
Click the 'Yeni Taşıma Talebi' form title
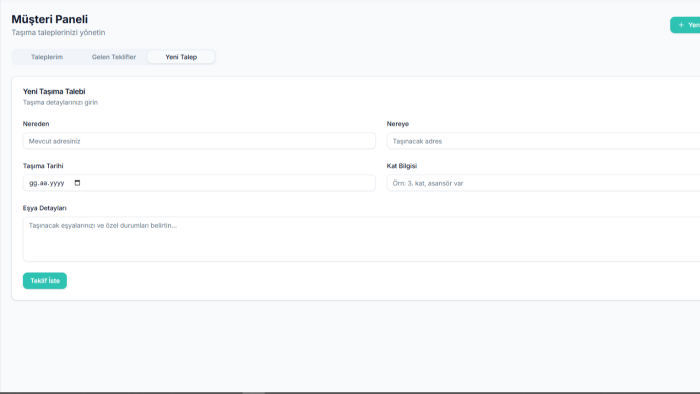coord(54,91)
